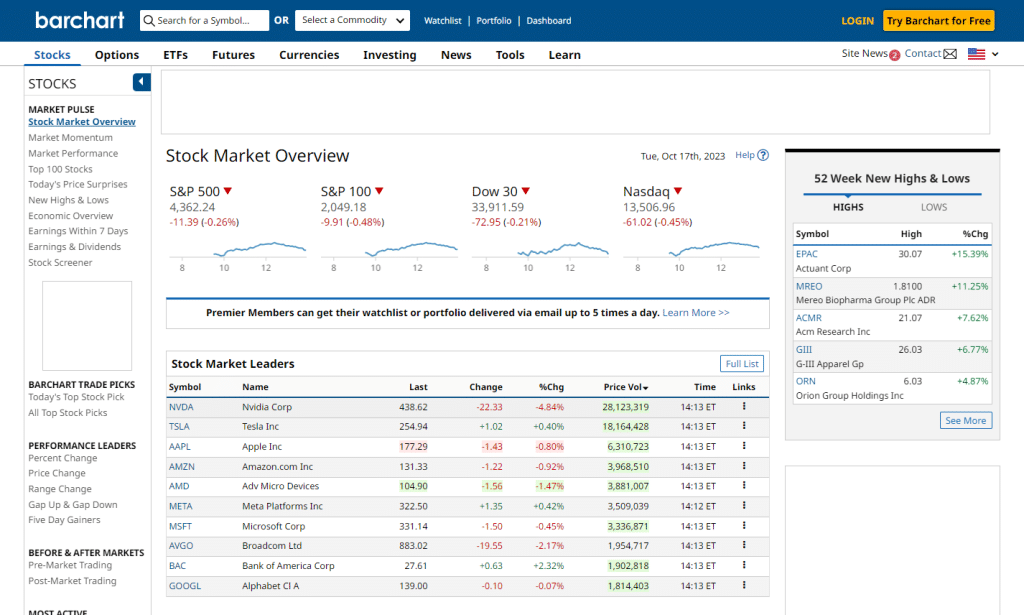This screenshot has width=1024, height=615.
Task: Switch to the Options tab
Action: click(x=116, y=55)
